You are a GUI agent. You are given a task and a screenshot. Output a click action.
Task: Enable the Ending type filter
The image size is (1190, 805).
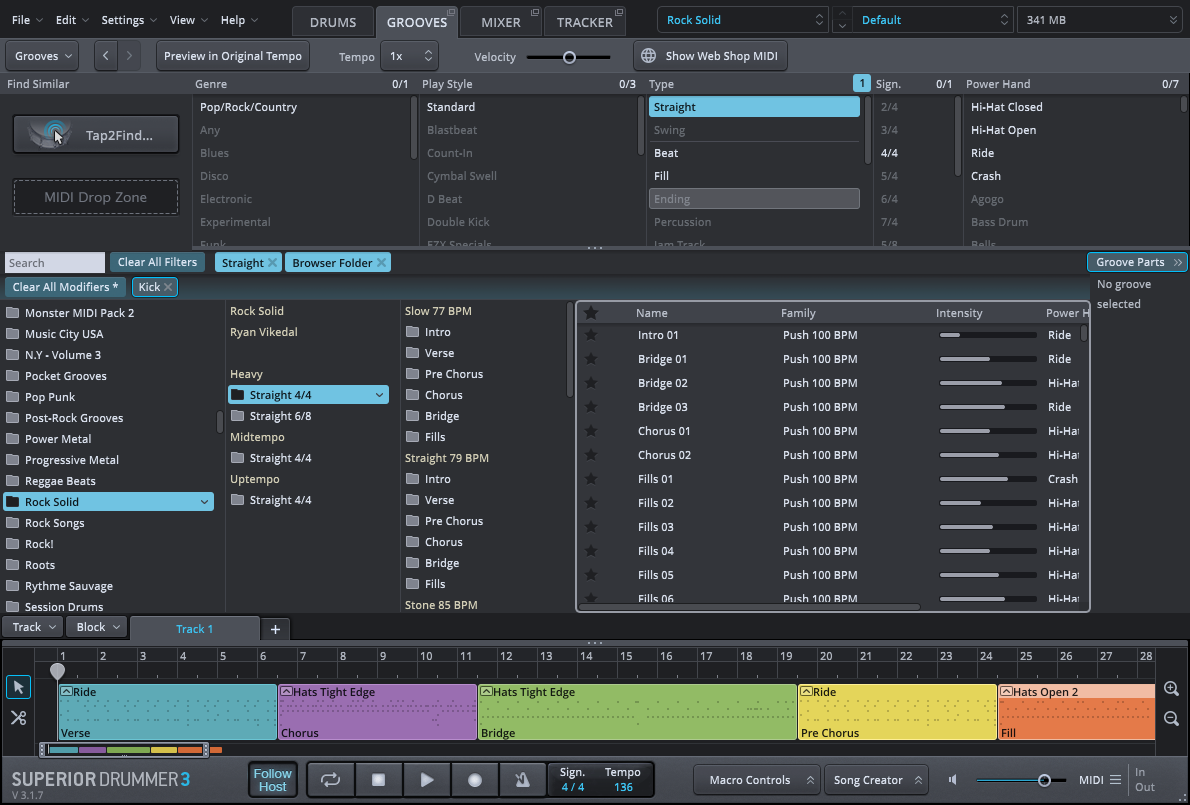coord(754,199)
